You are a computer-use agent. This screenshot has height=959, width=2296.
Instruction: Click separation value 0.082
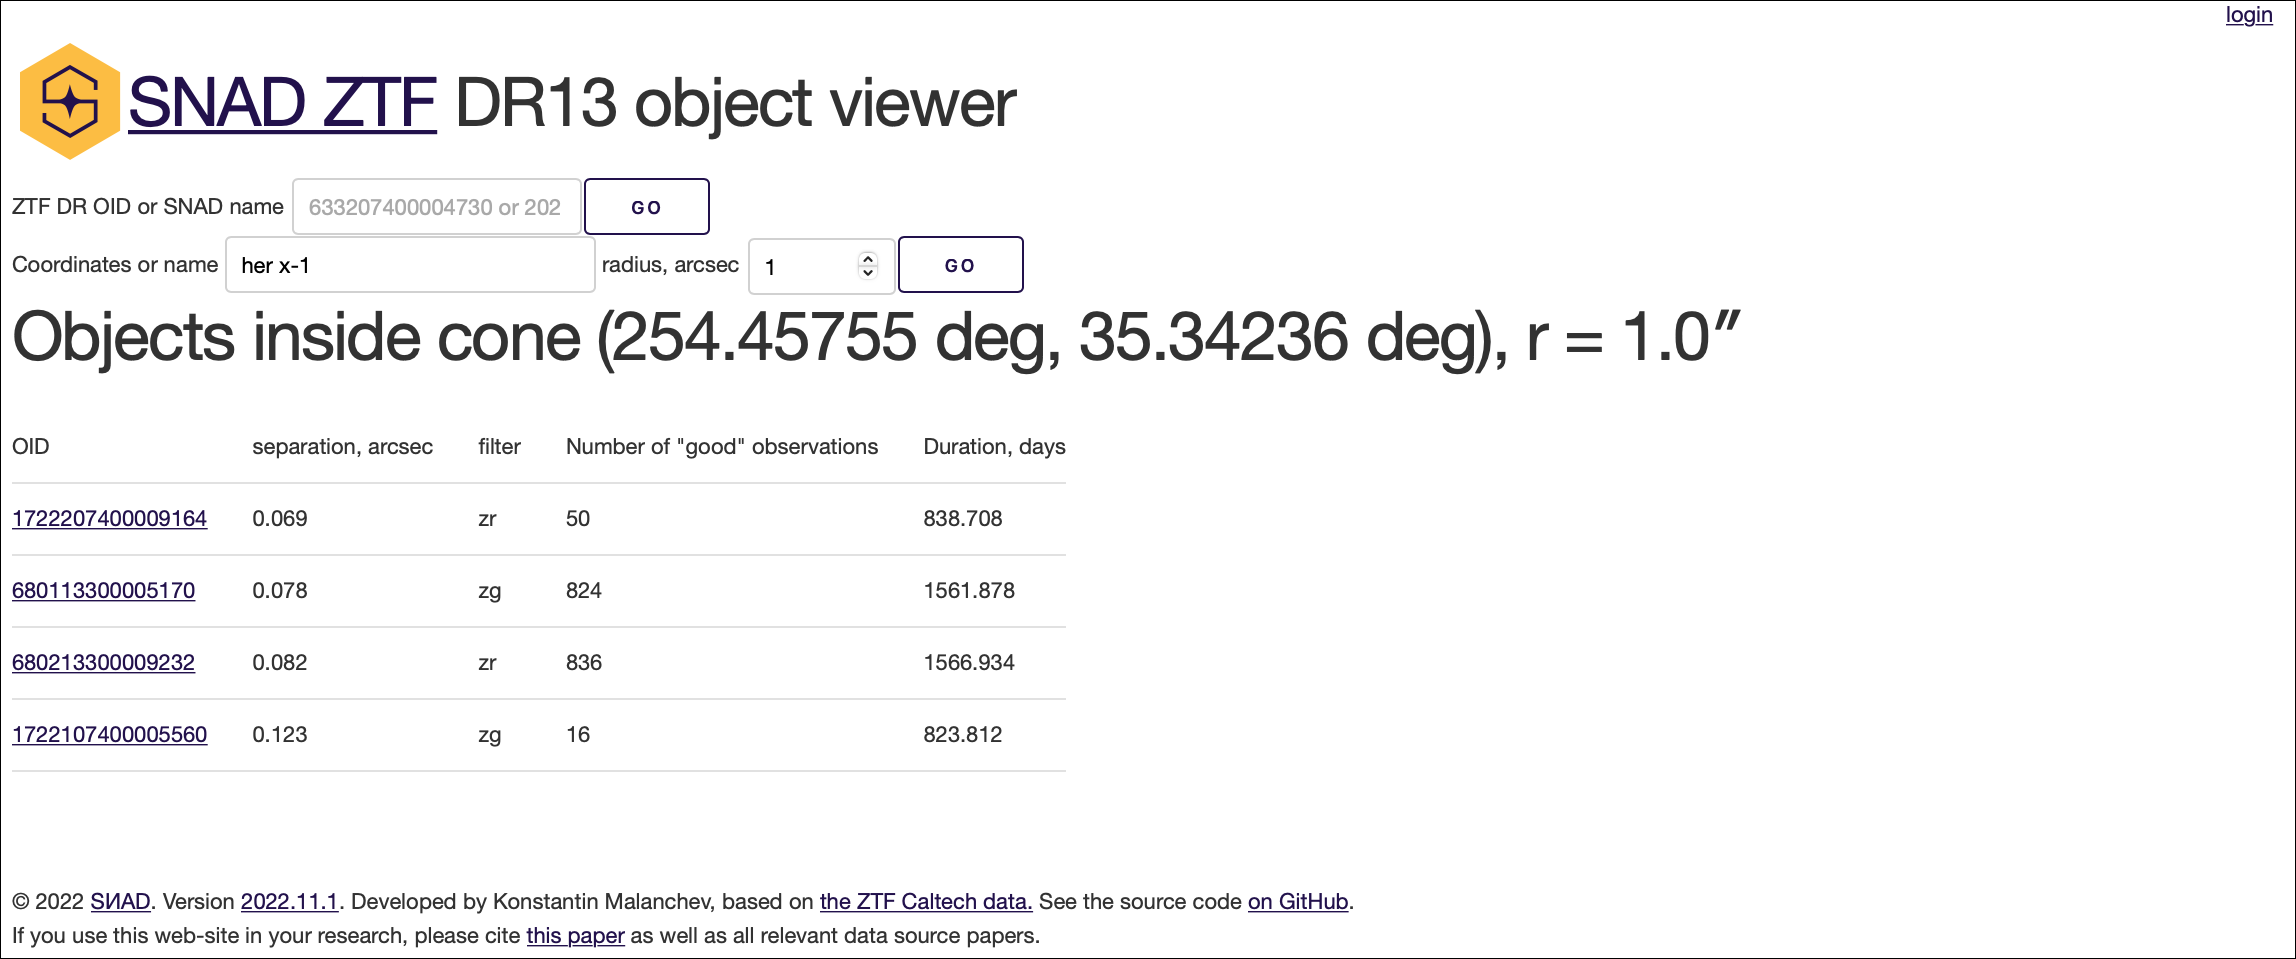coord(280,663)
